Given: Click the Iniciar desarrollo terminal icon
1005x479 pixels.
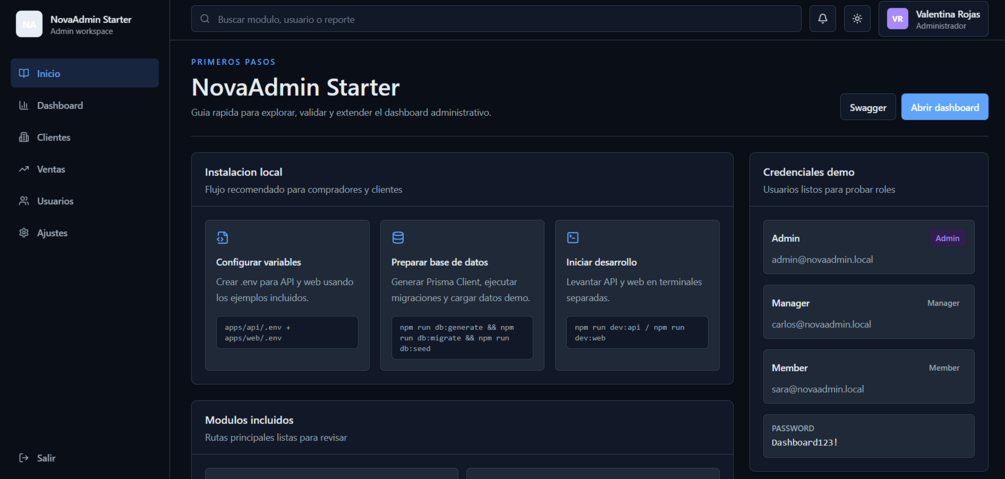Looking at the screenshot, I should (x=573, y=238).
